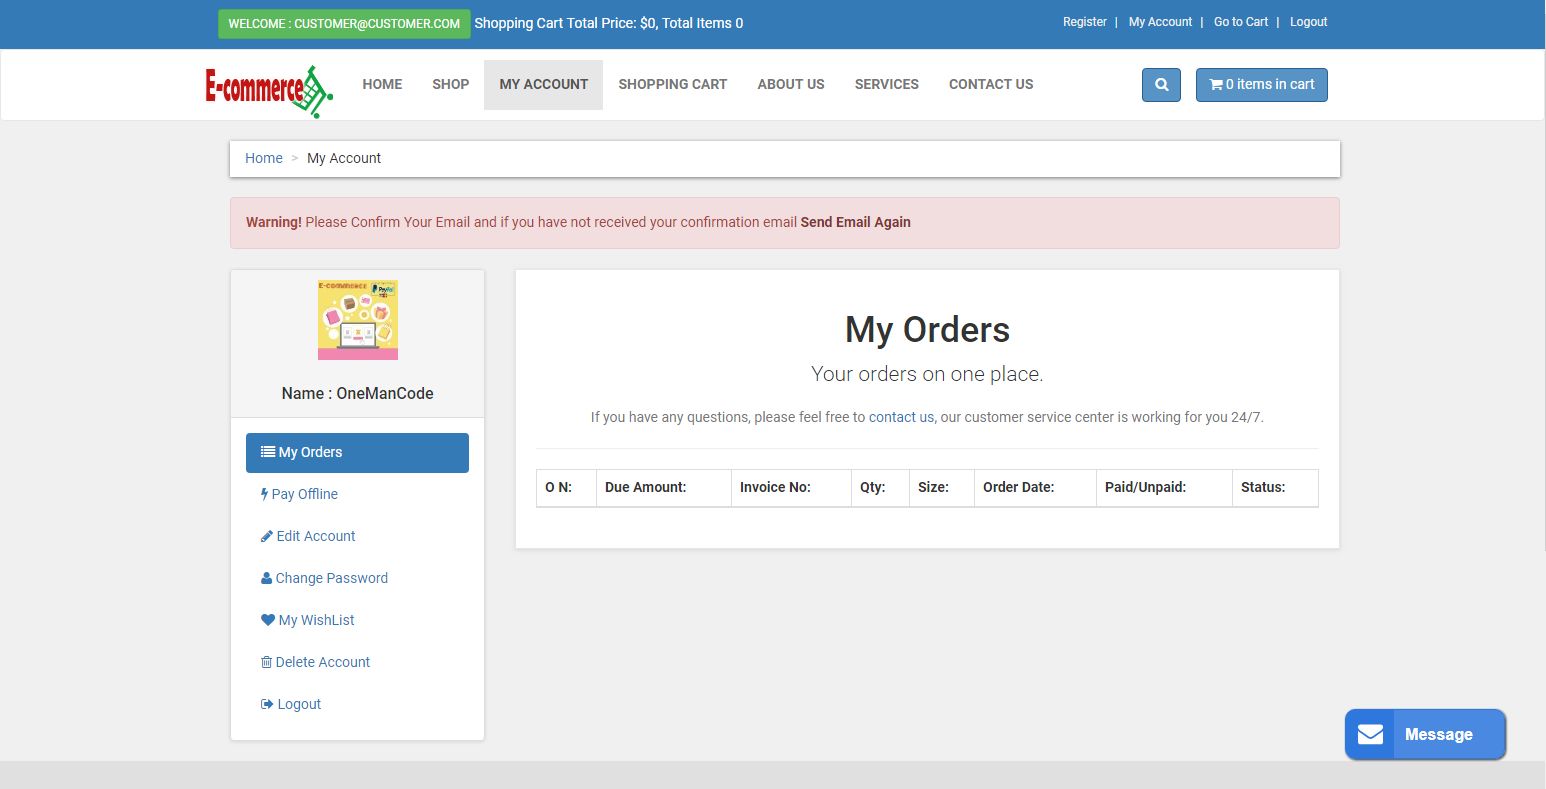This screenshot has width=1546, height=789.
Task: Click the Send Email Again link
Action: click(855, 222)
